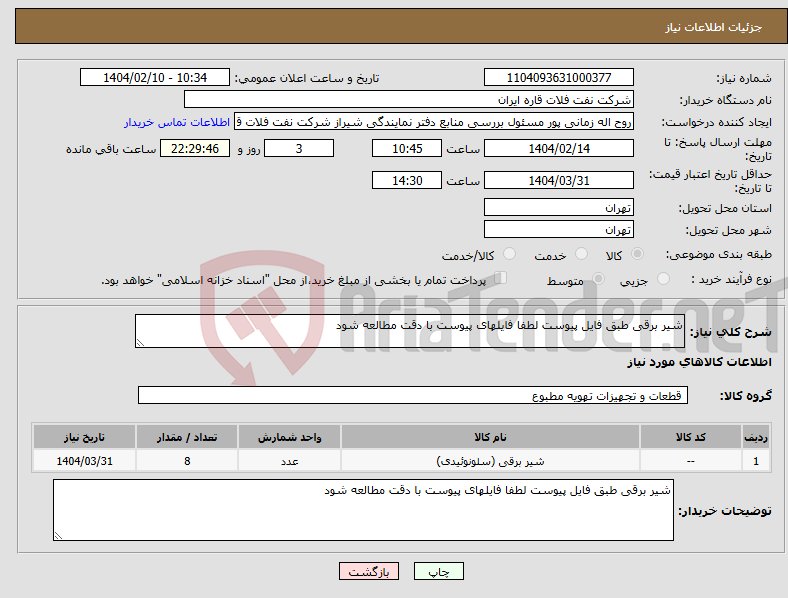
Task: Click the delivery city field تهران
Action: [x=558, y=229]
